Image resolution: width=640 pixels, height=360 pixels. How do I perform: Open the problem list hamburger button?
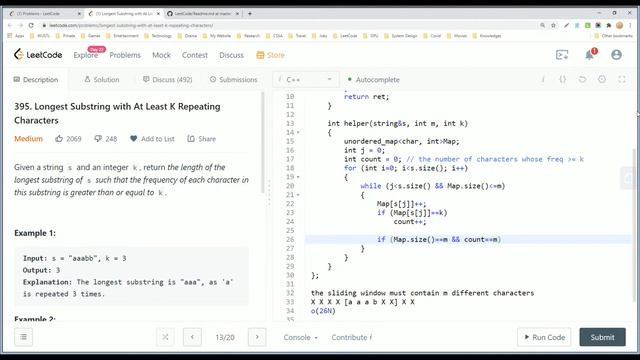point(23,337)
